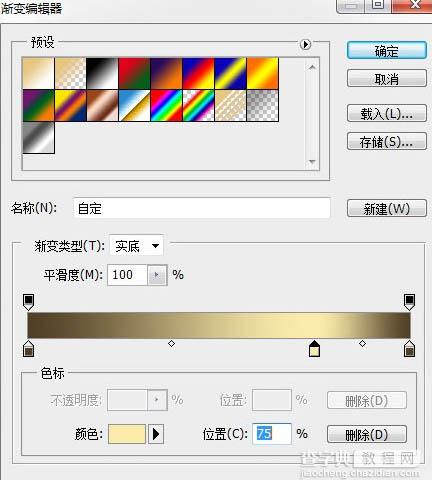Choose the violet-green-orange gradient preset

click(x=38, y=105)
